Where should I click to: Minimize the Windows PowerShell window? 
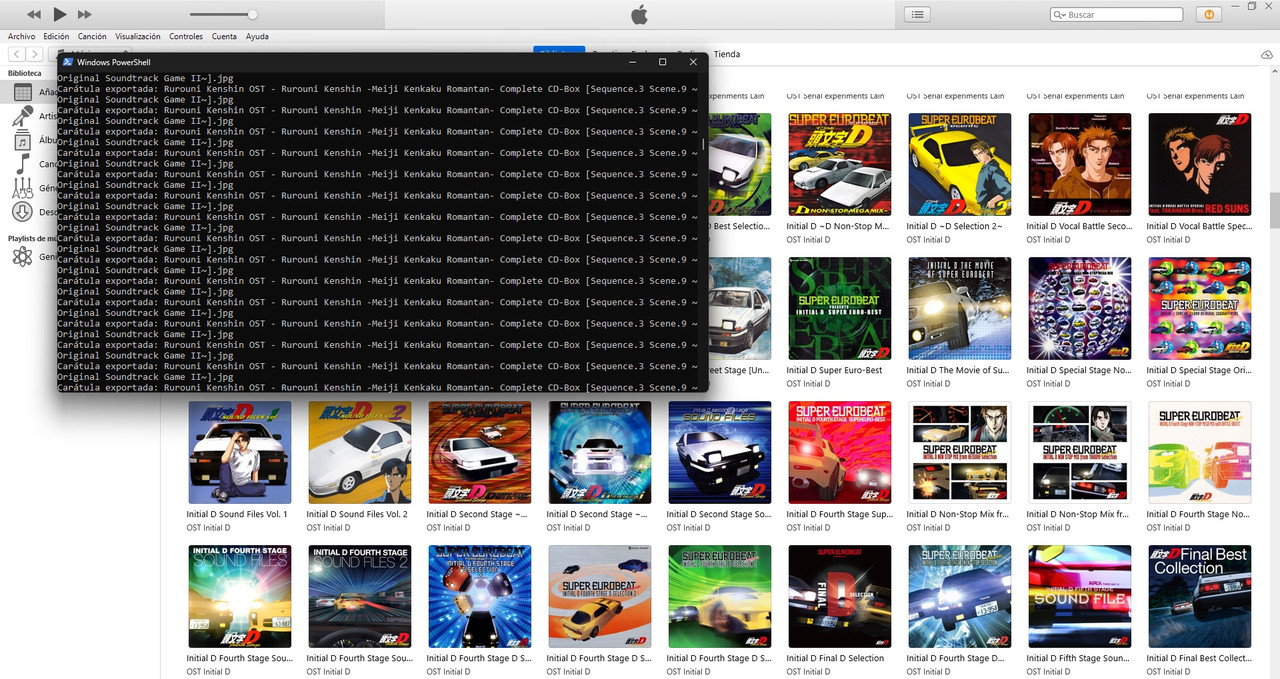pos(631,62)
